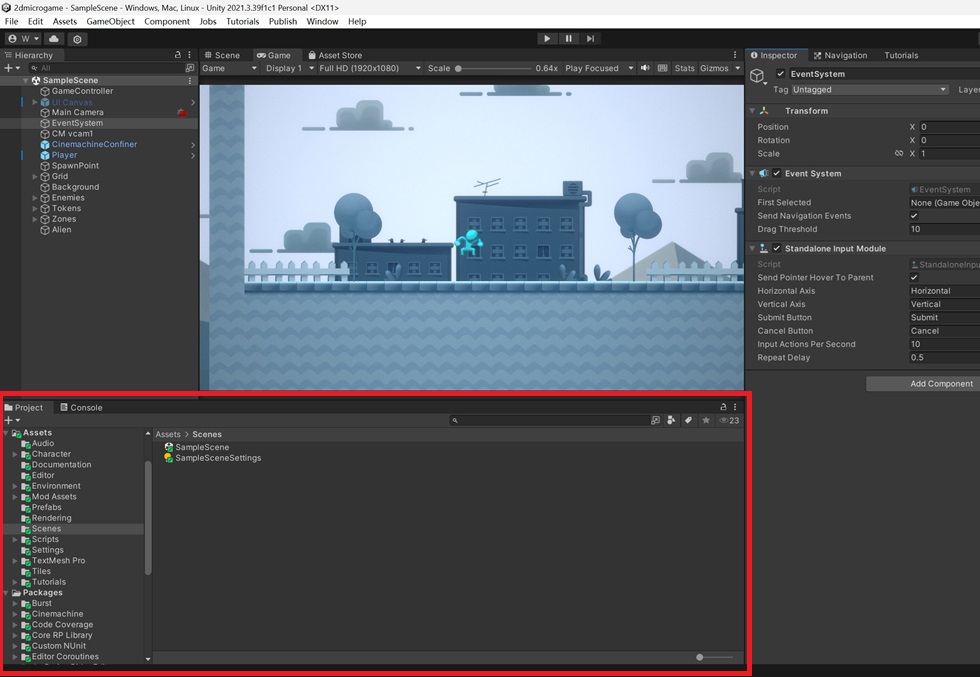Image resolution: width=980 pixels, height=677 pixels.
Task: Open Unity cloud services icon
Action: pos(54,39)
